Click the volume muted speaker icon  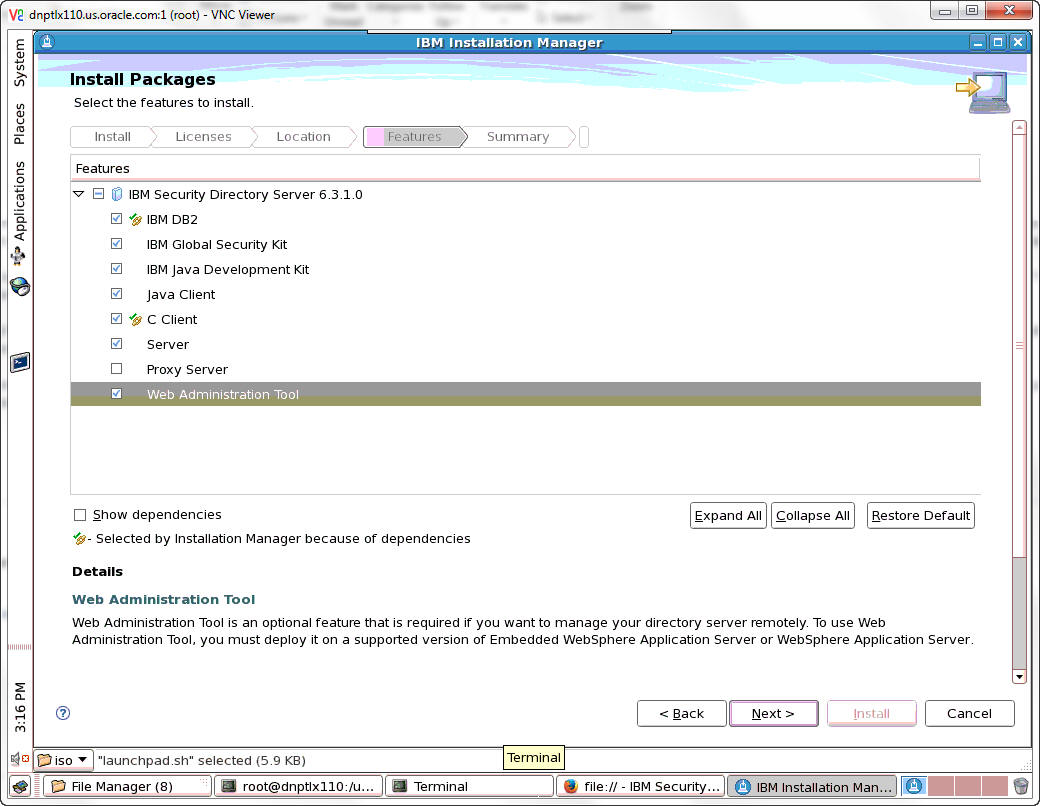[20, 758]
